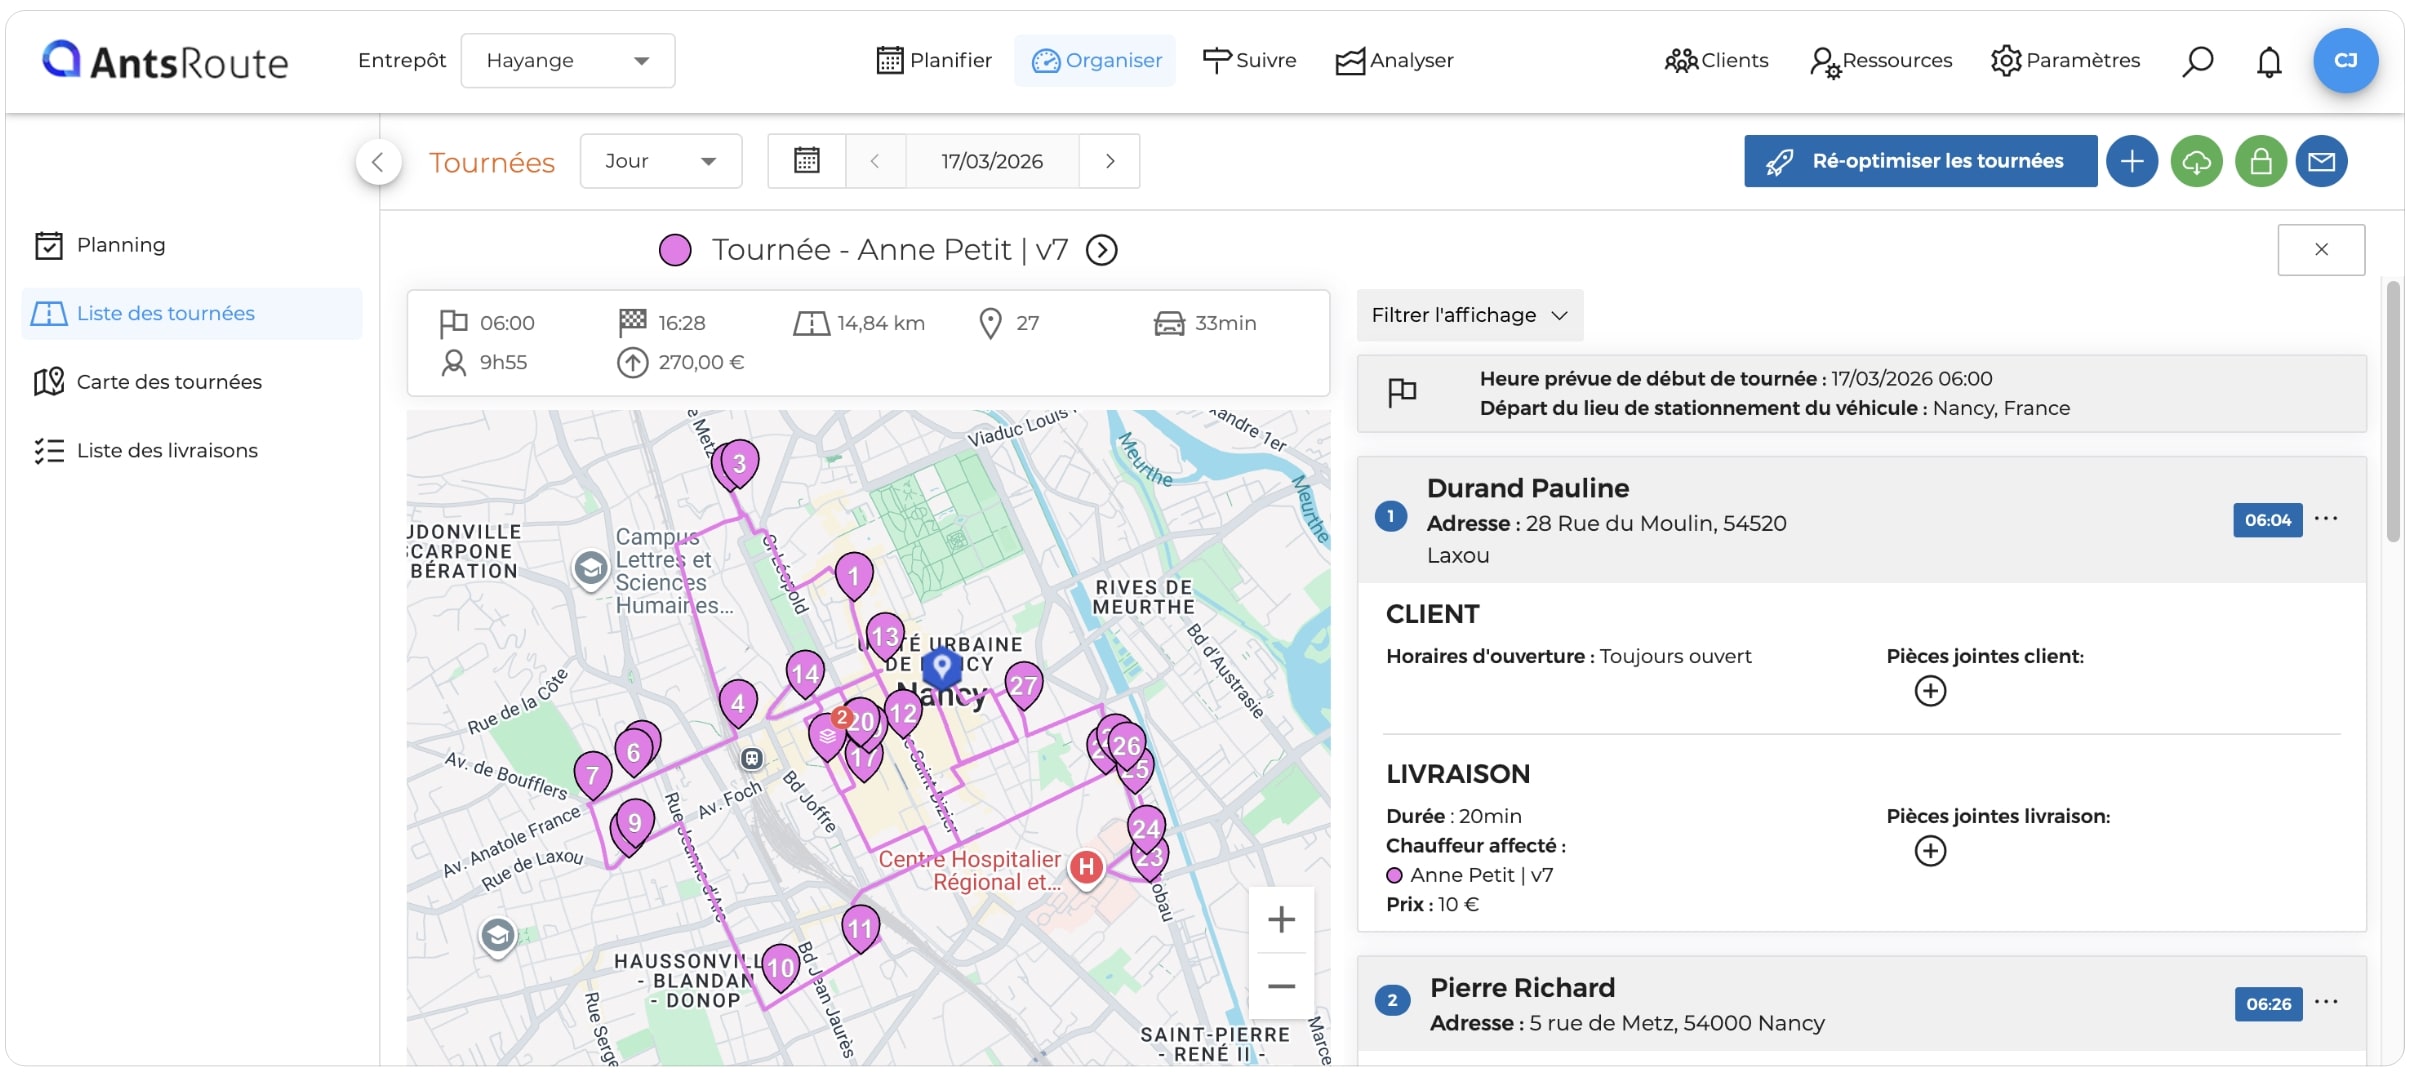Add a delivery attachment (Pièces jointes livraison)

[1930, 851]
